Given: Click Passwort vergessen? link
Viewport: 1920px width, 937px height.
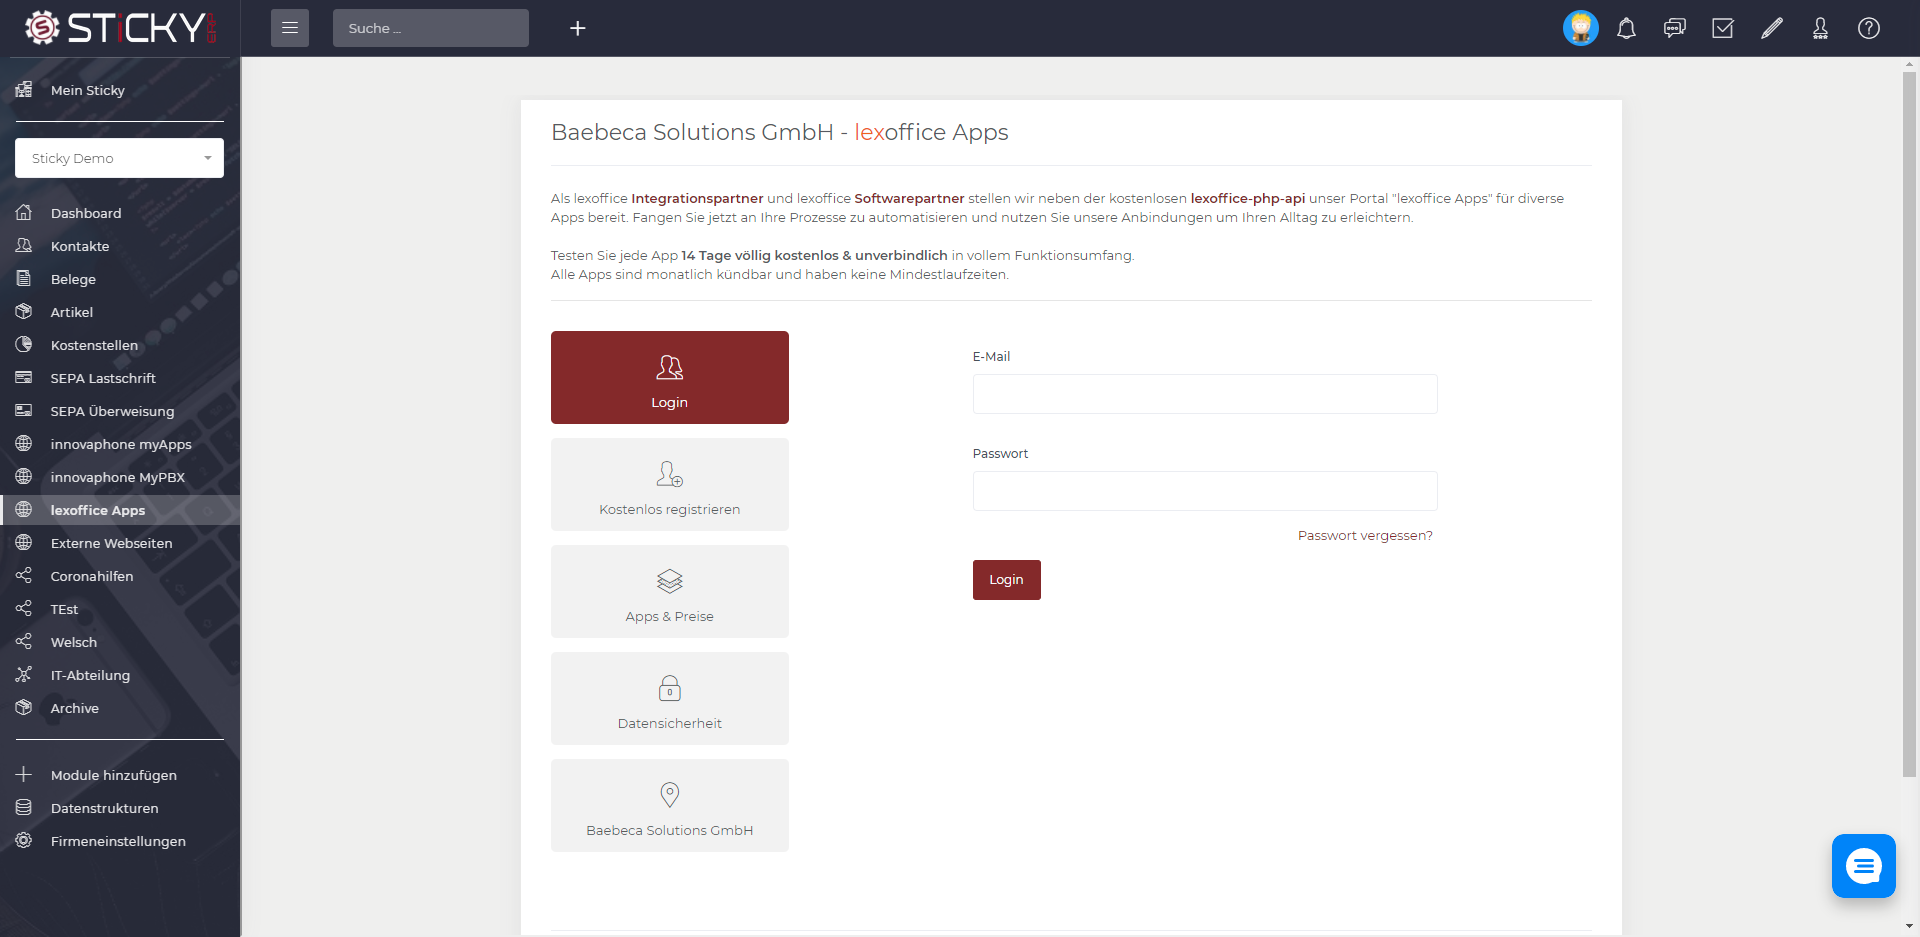Looking at the screenshot, I should tap(1365, 536).
